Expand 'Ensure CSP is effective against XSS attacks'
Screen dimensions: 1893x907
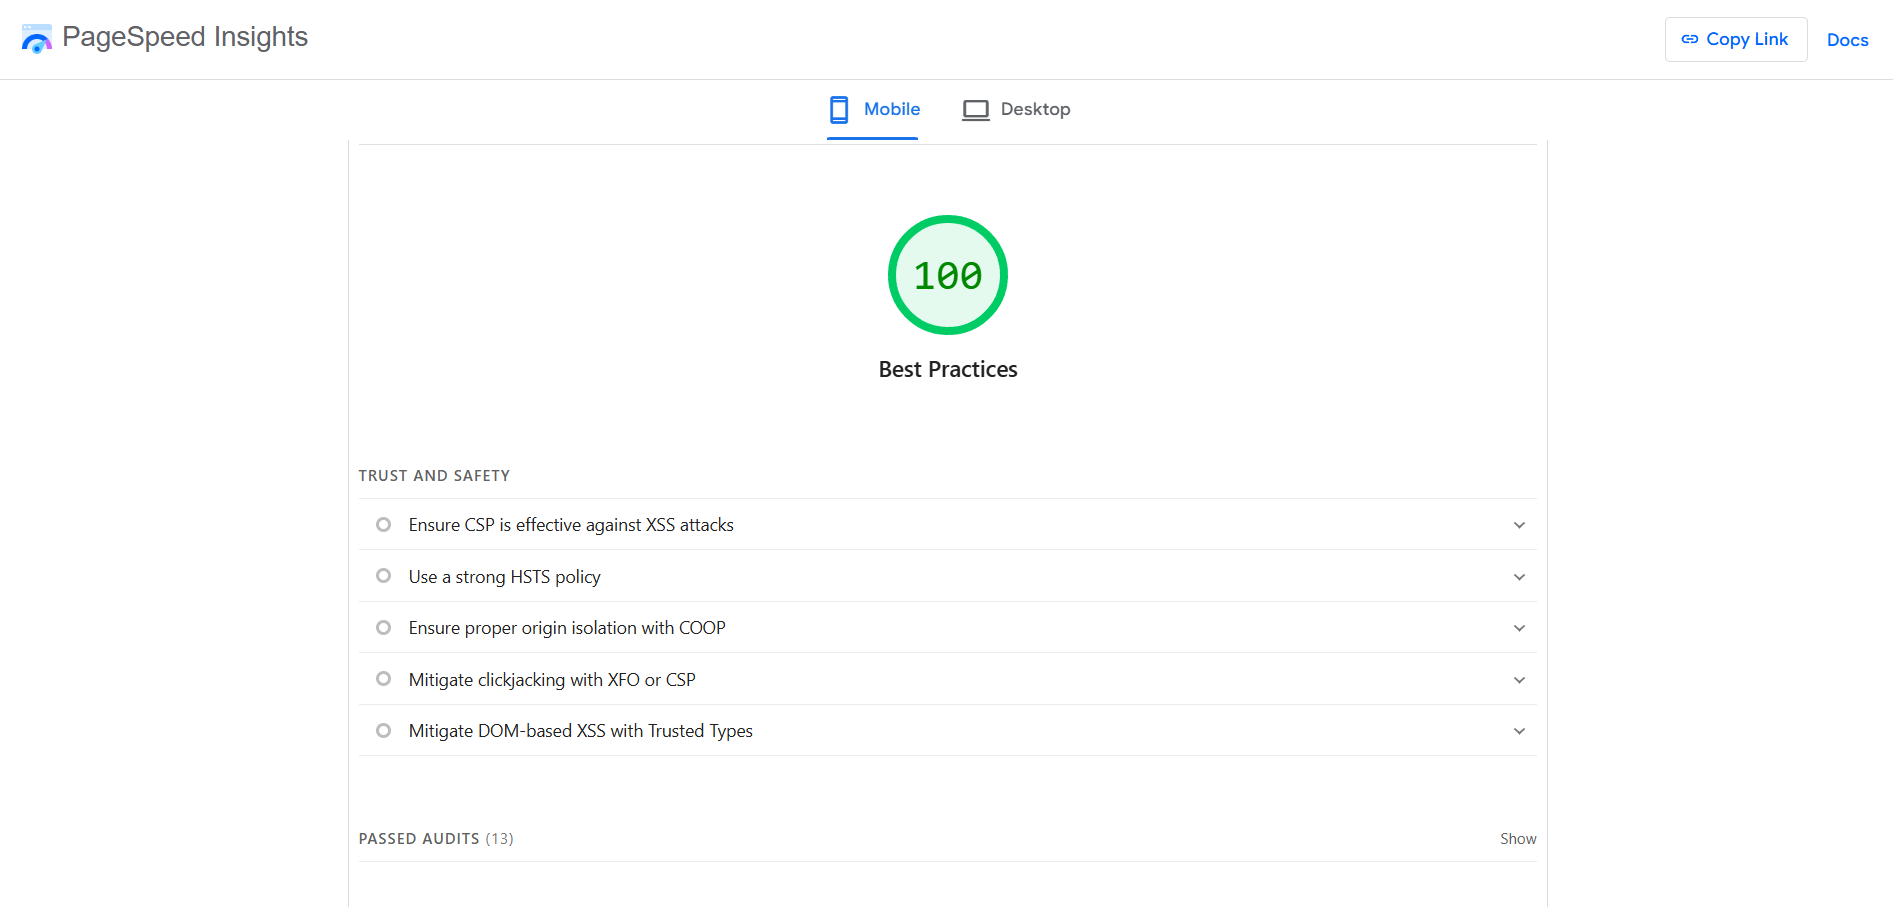(x=1519, y=524)
